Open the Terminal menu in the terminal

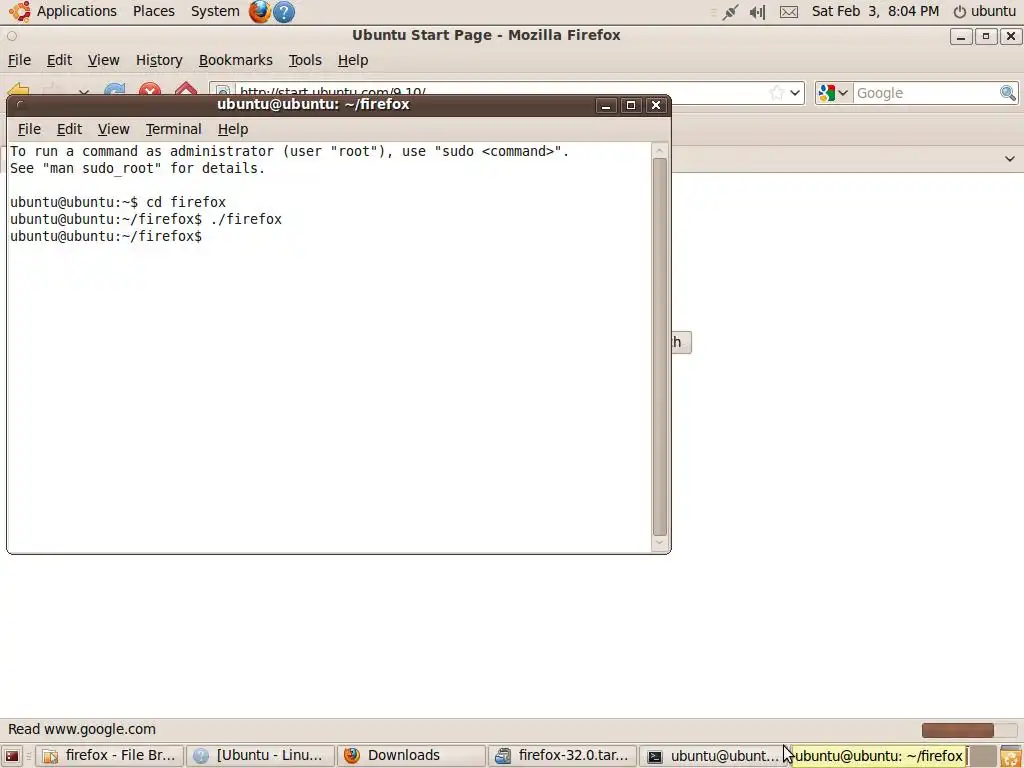click(x=173, y=129)
